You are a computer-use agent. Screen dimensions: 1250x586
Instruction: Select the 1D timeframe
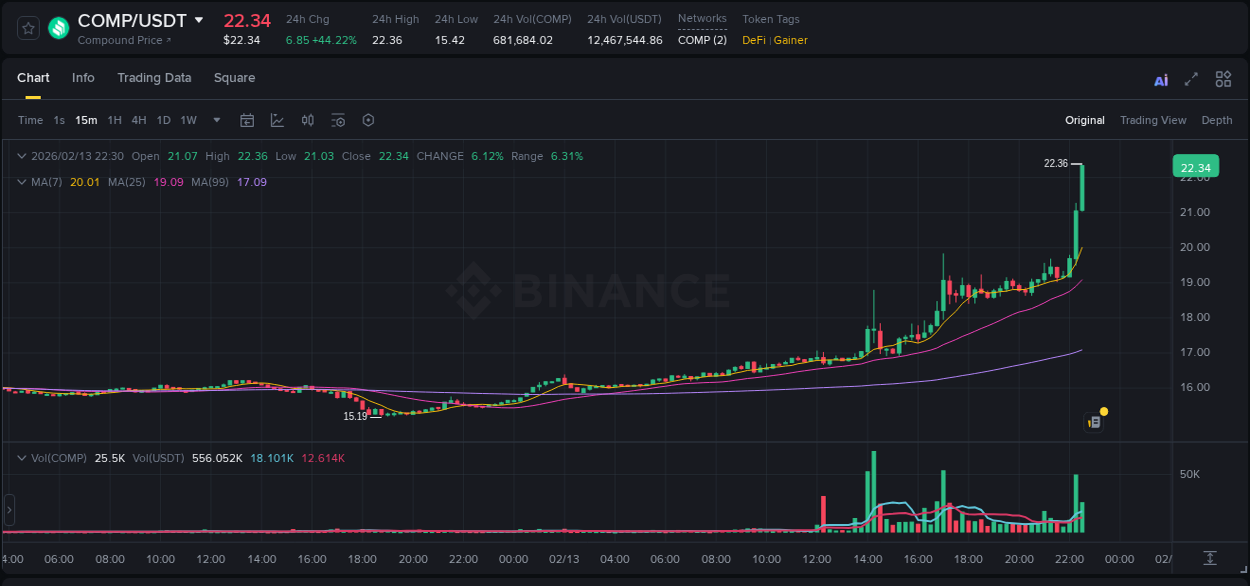pyautogui.click(x=163, y=120)
